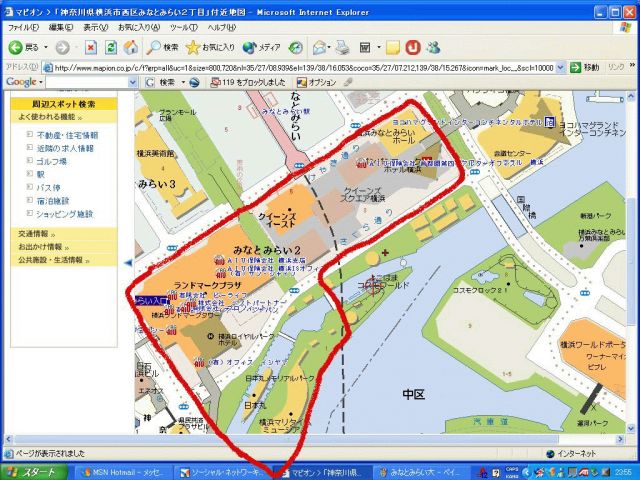Open the ショッピング施設 link
Screen dimensions: 640x480
(x=65, y=214)
